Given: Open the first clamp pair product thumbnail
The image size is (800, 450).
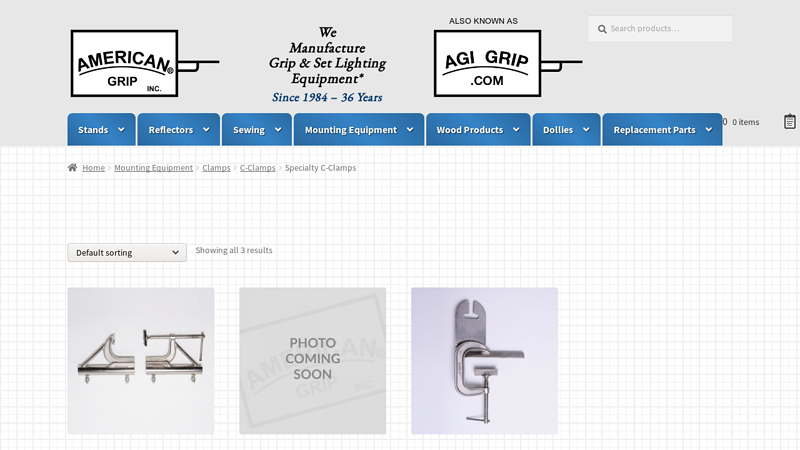Looking at the screenshot, I should [x=141, y=361].
